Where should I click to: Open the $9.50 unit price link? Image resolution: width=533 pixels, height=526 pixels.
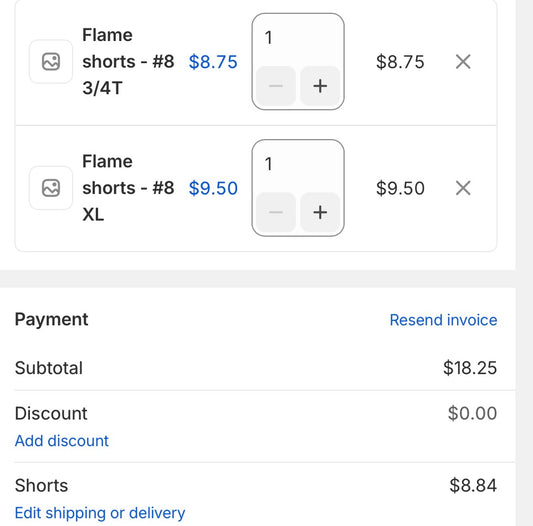(x=213, y=188)
